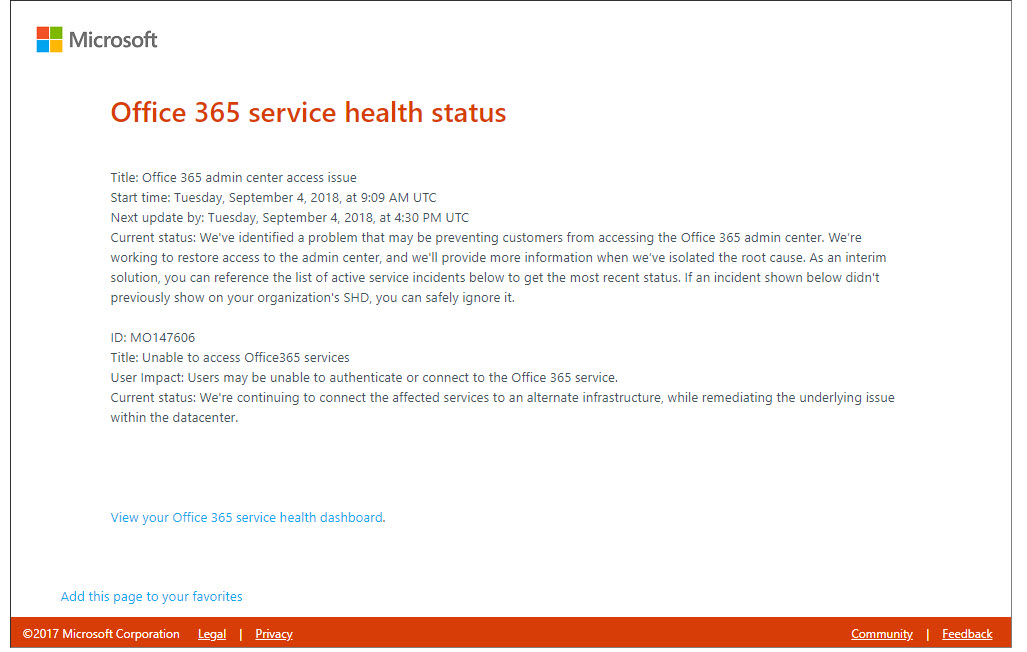Add this page to your favorites
This screenshot has width=1027, height=652.
pos(151,596)
